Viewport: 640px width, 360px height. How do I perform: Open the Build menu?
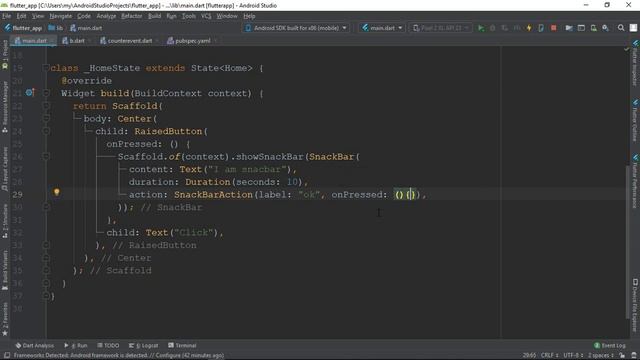(154, 16)
